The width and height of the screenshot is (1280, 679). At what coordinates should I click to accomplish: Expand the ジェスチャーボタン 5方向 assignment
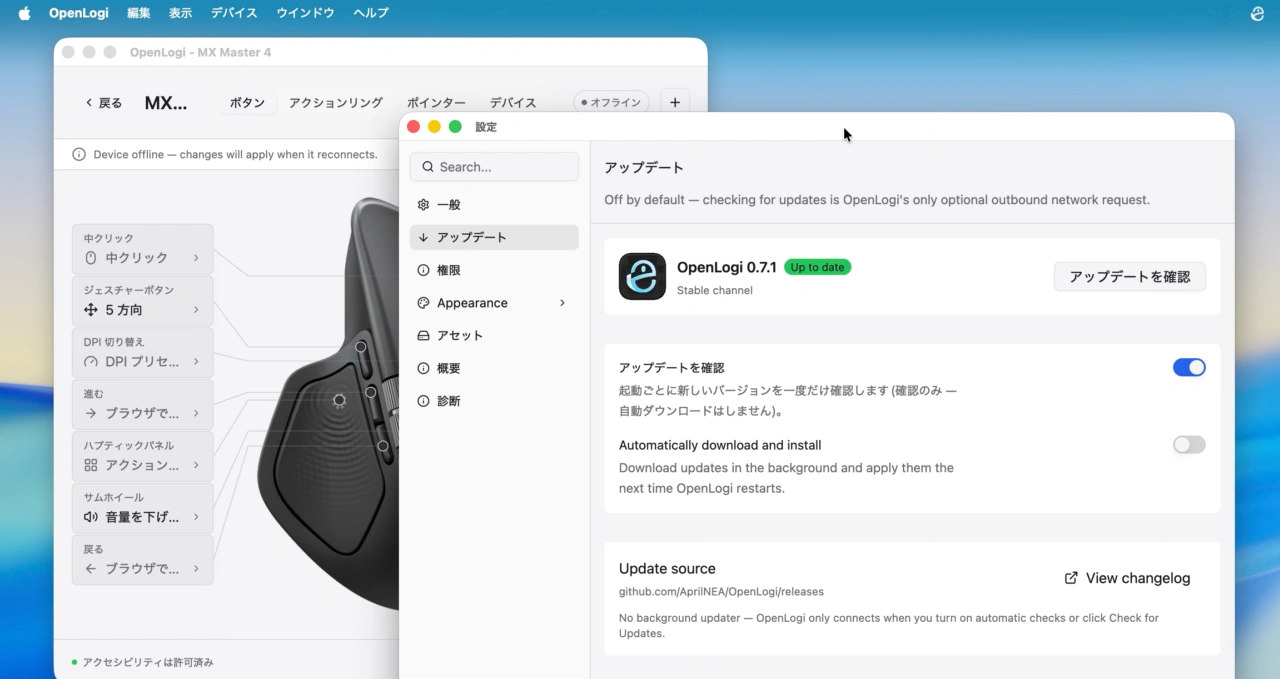click(142, 301)
